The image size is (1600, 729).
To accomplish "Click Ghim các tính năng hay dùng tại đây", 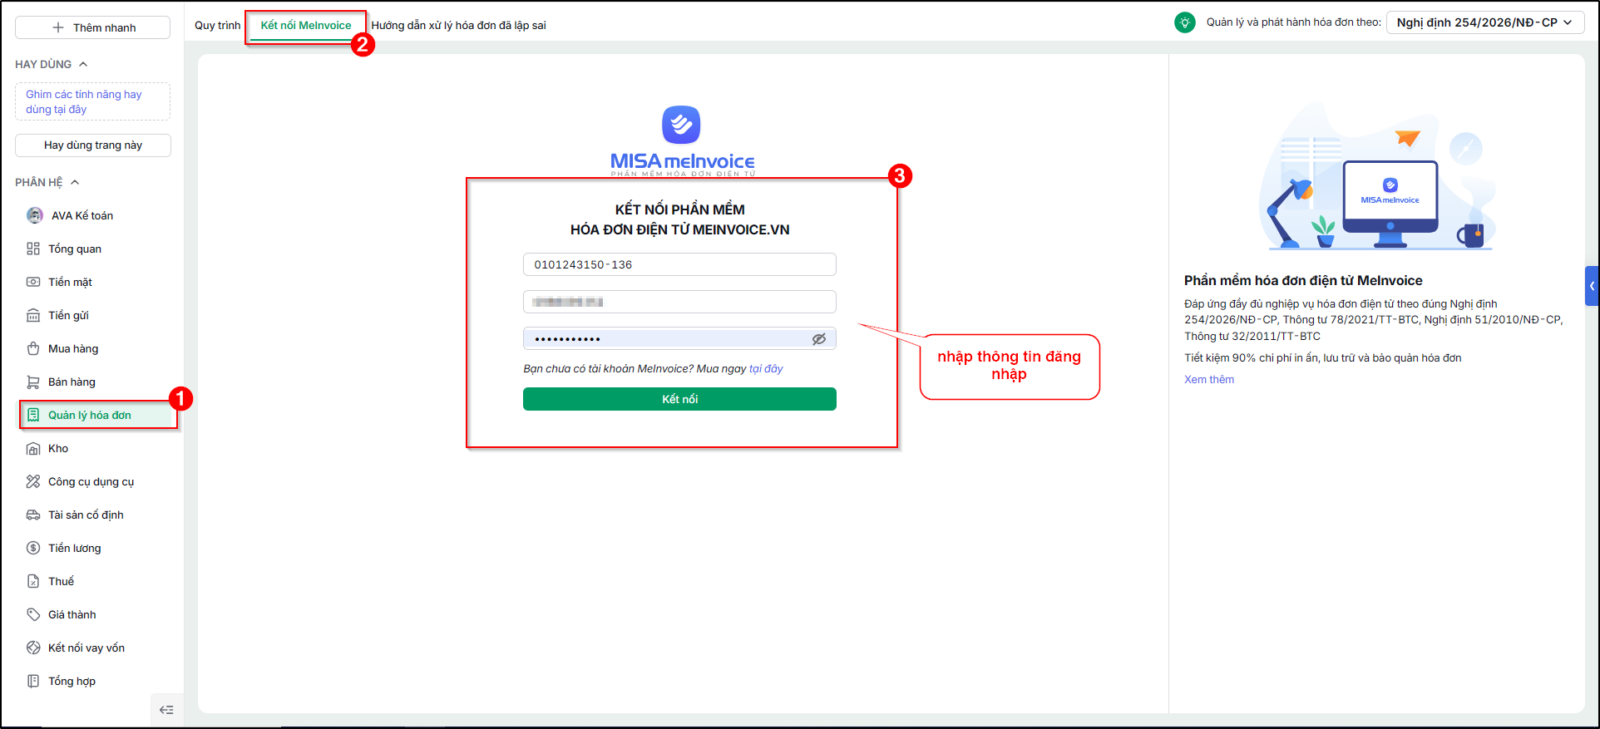I will pyautogui.click(x=93, y=102).
